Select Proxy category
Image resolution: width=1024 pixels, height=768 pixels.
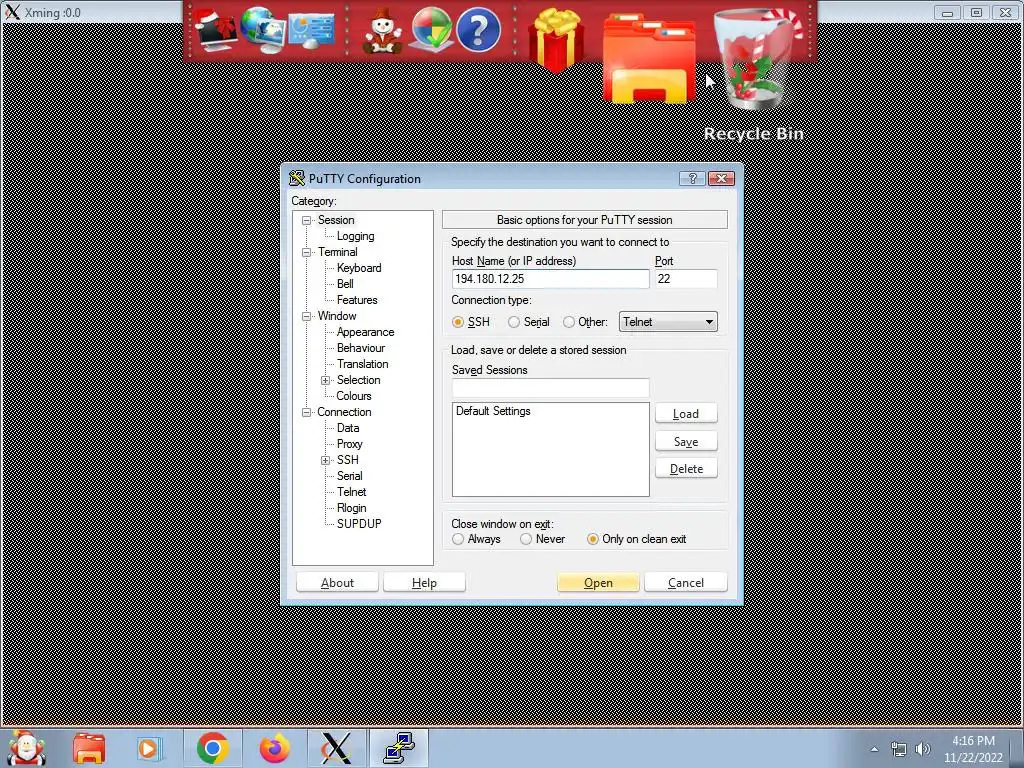point(349,444)
